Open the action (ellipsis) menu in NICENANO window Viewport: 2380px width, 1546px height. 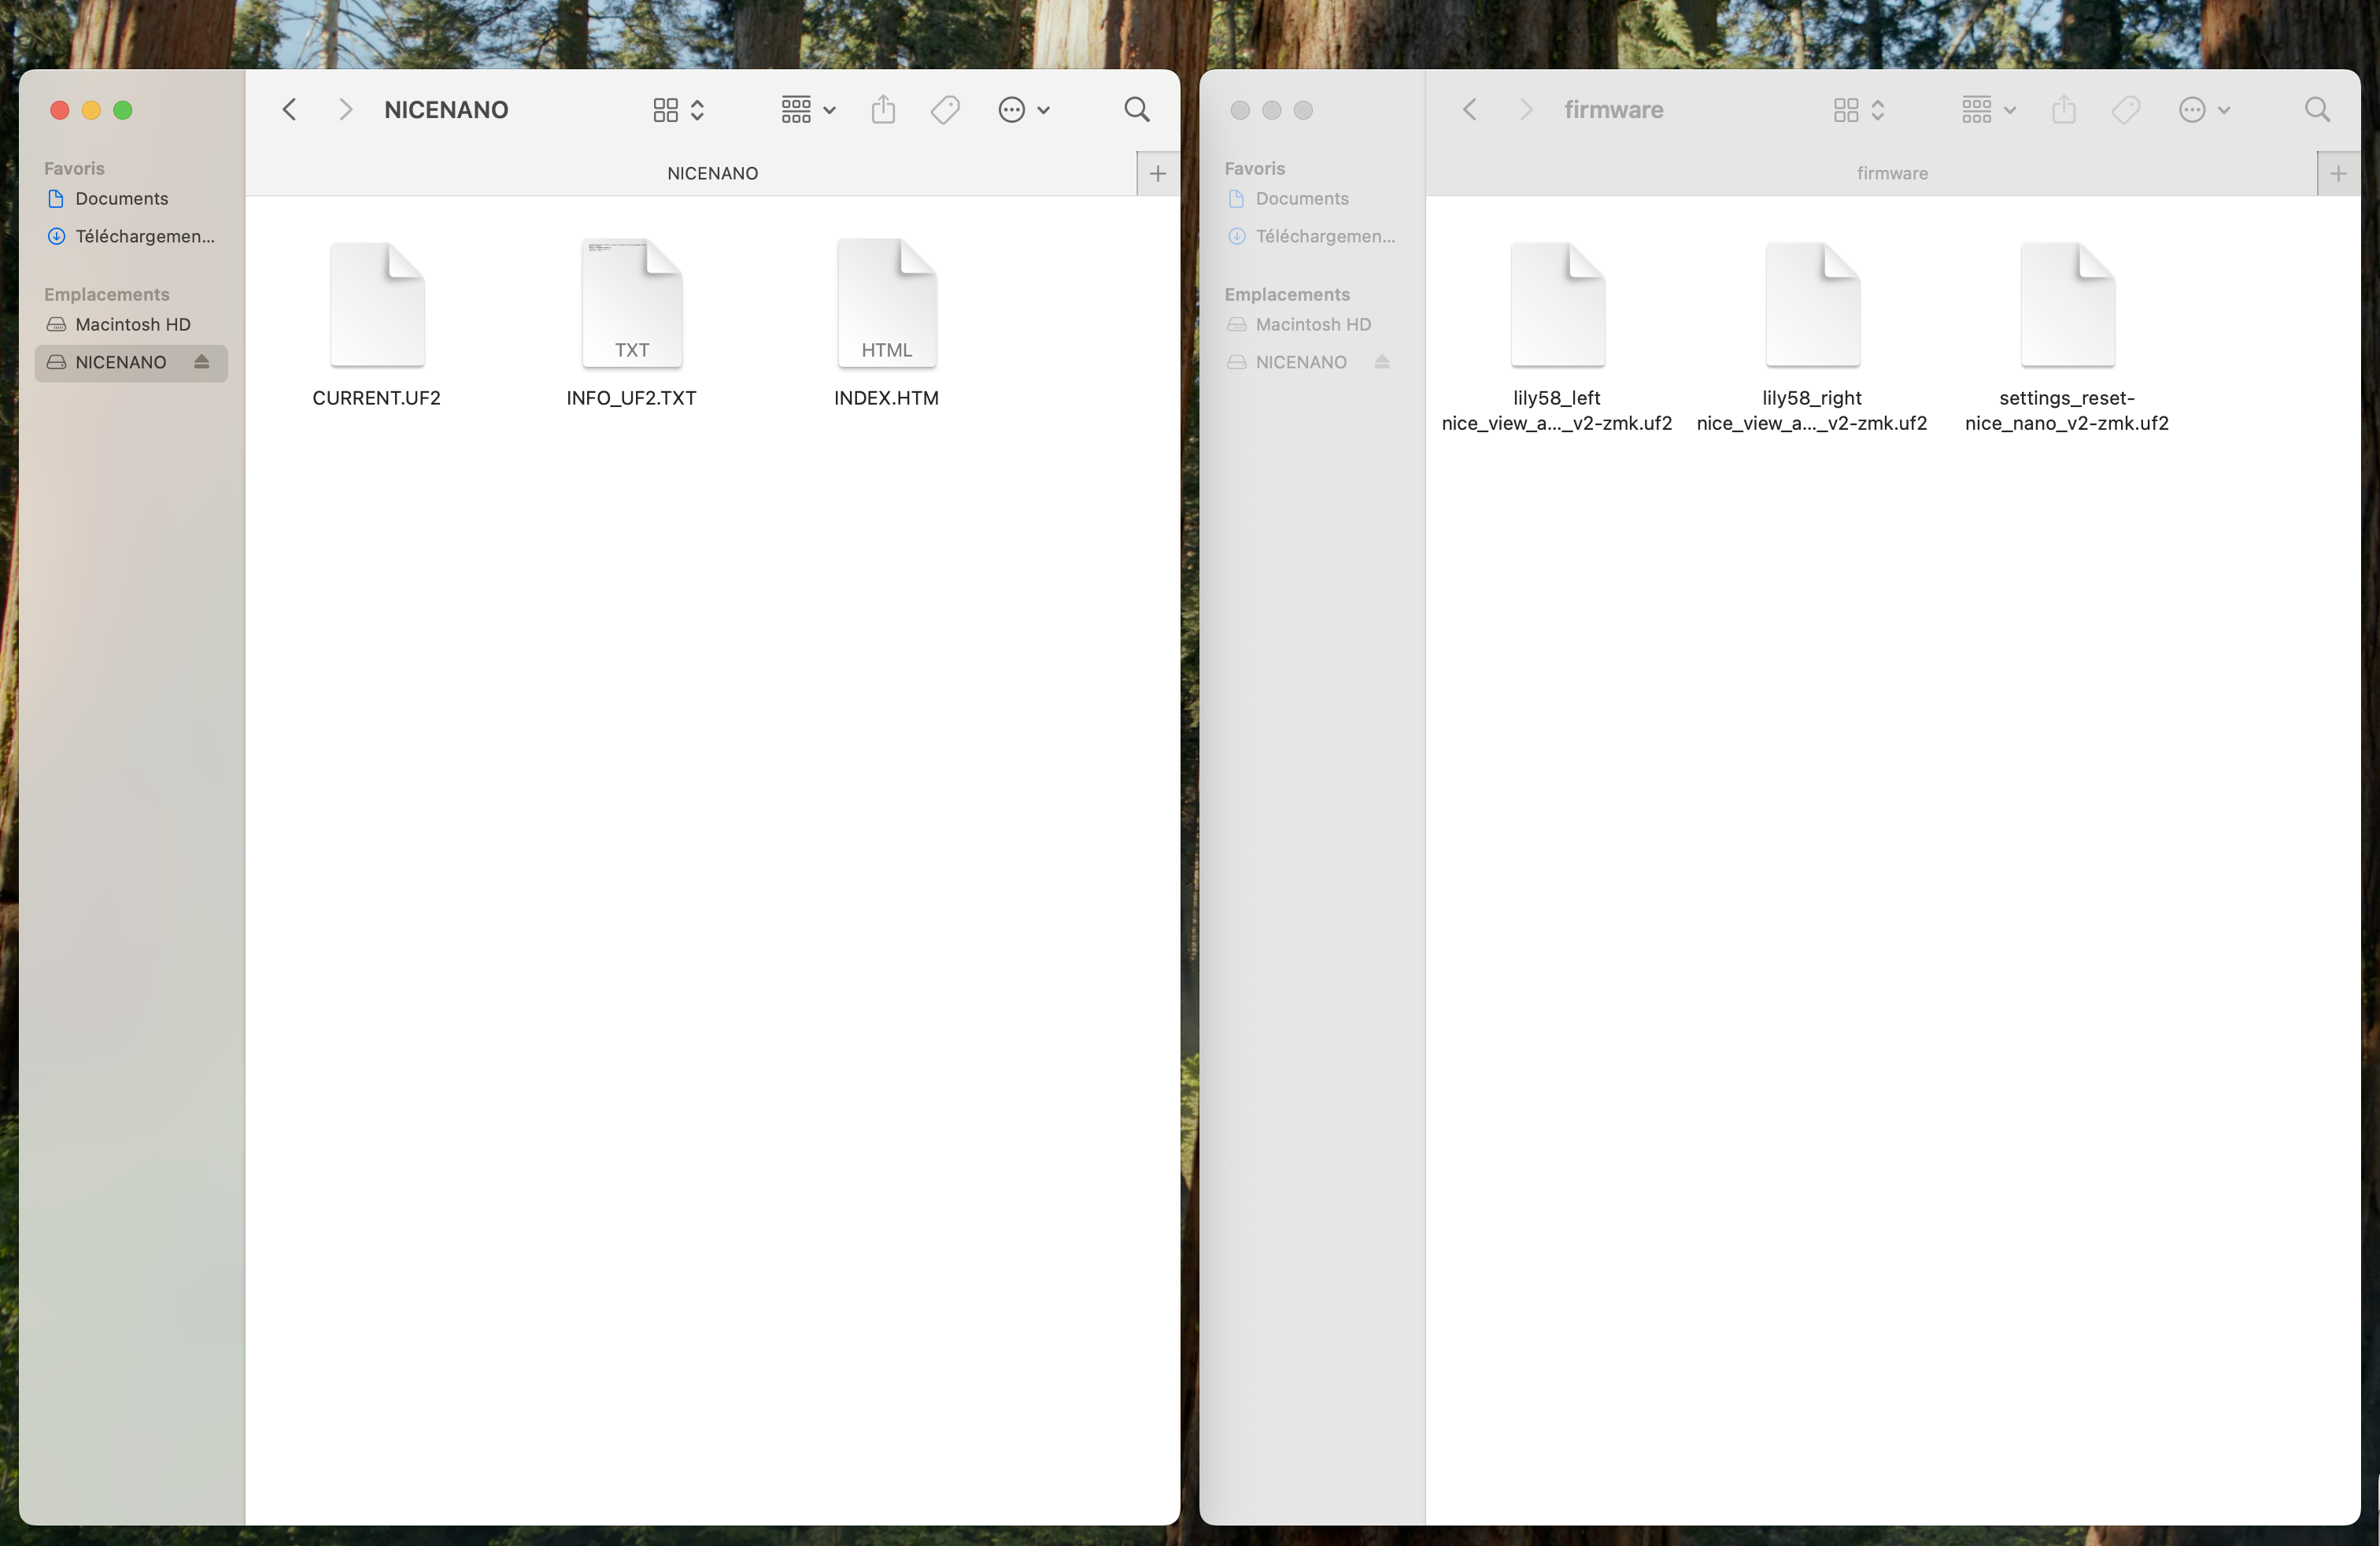tap(1023, 109)
